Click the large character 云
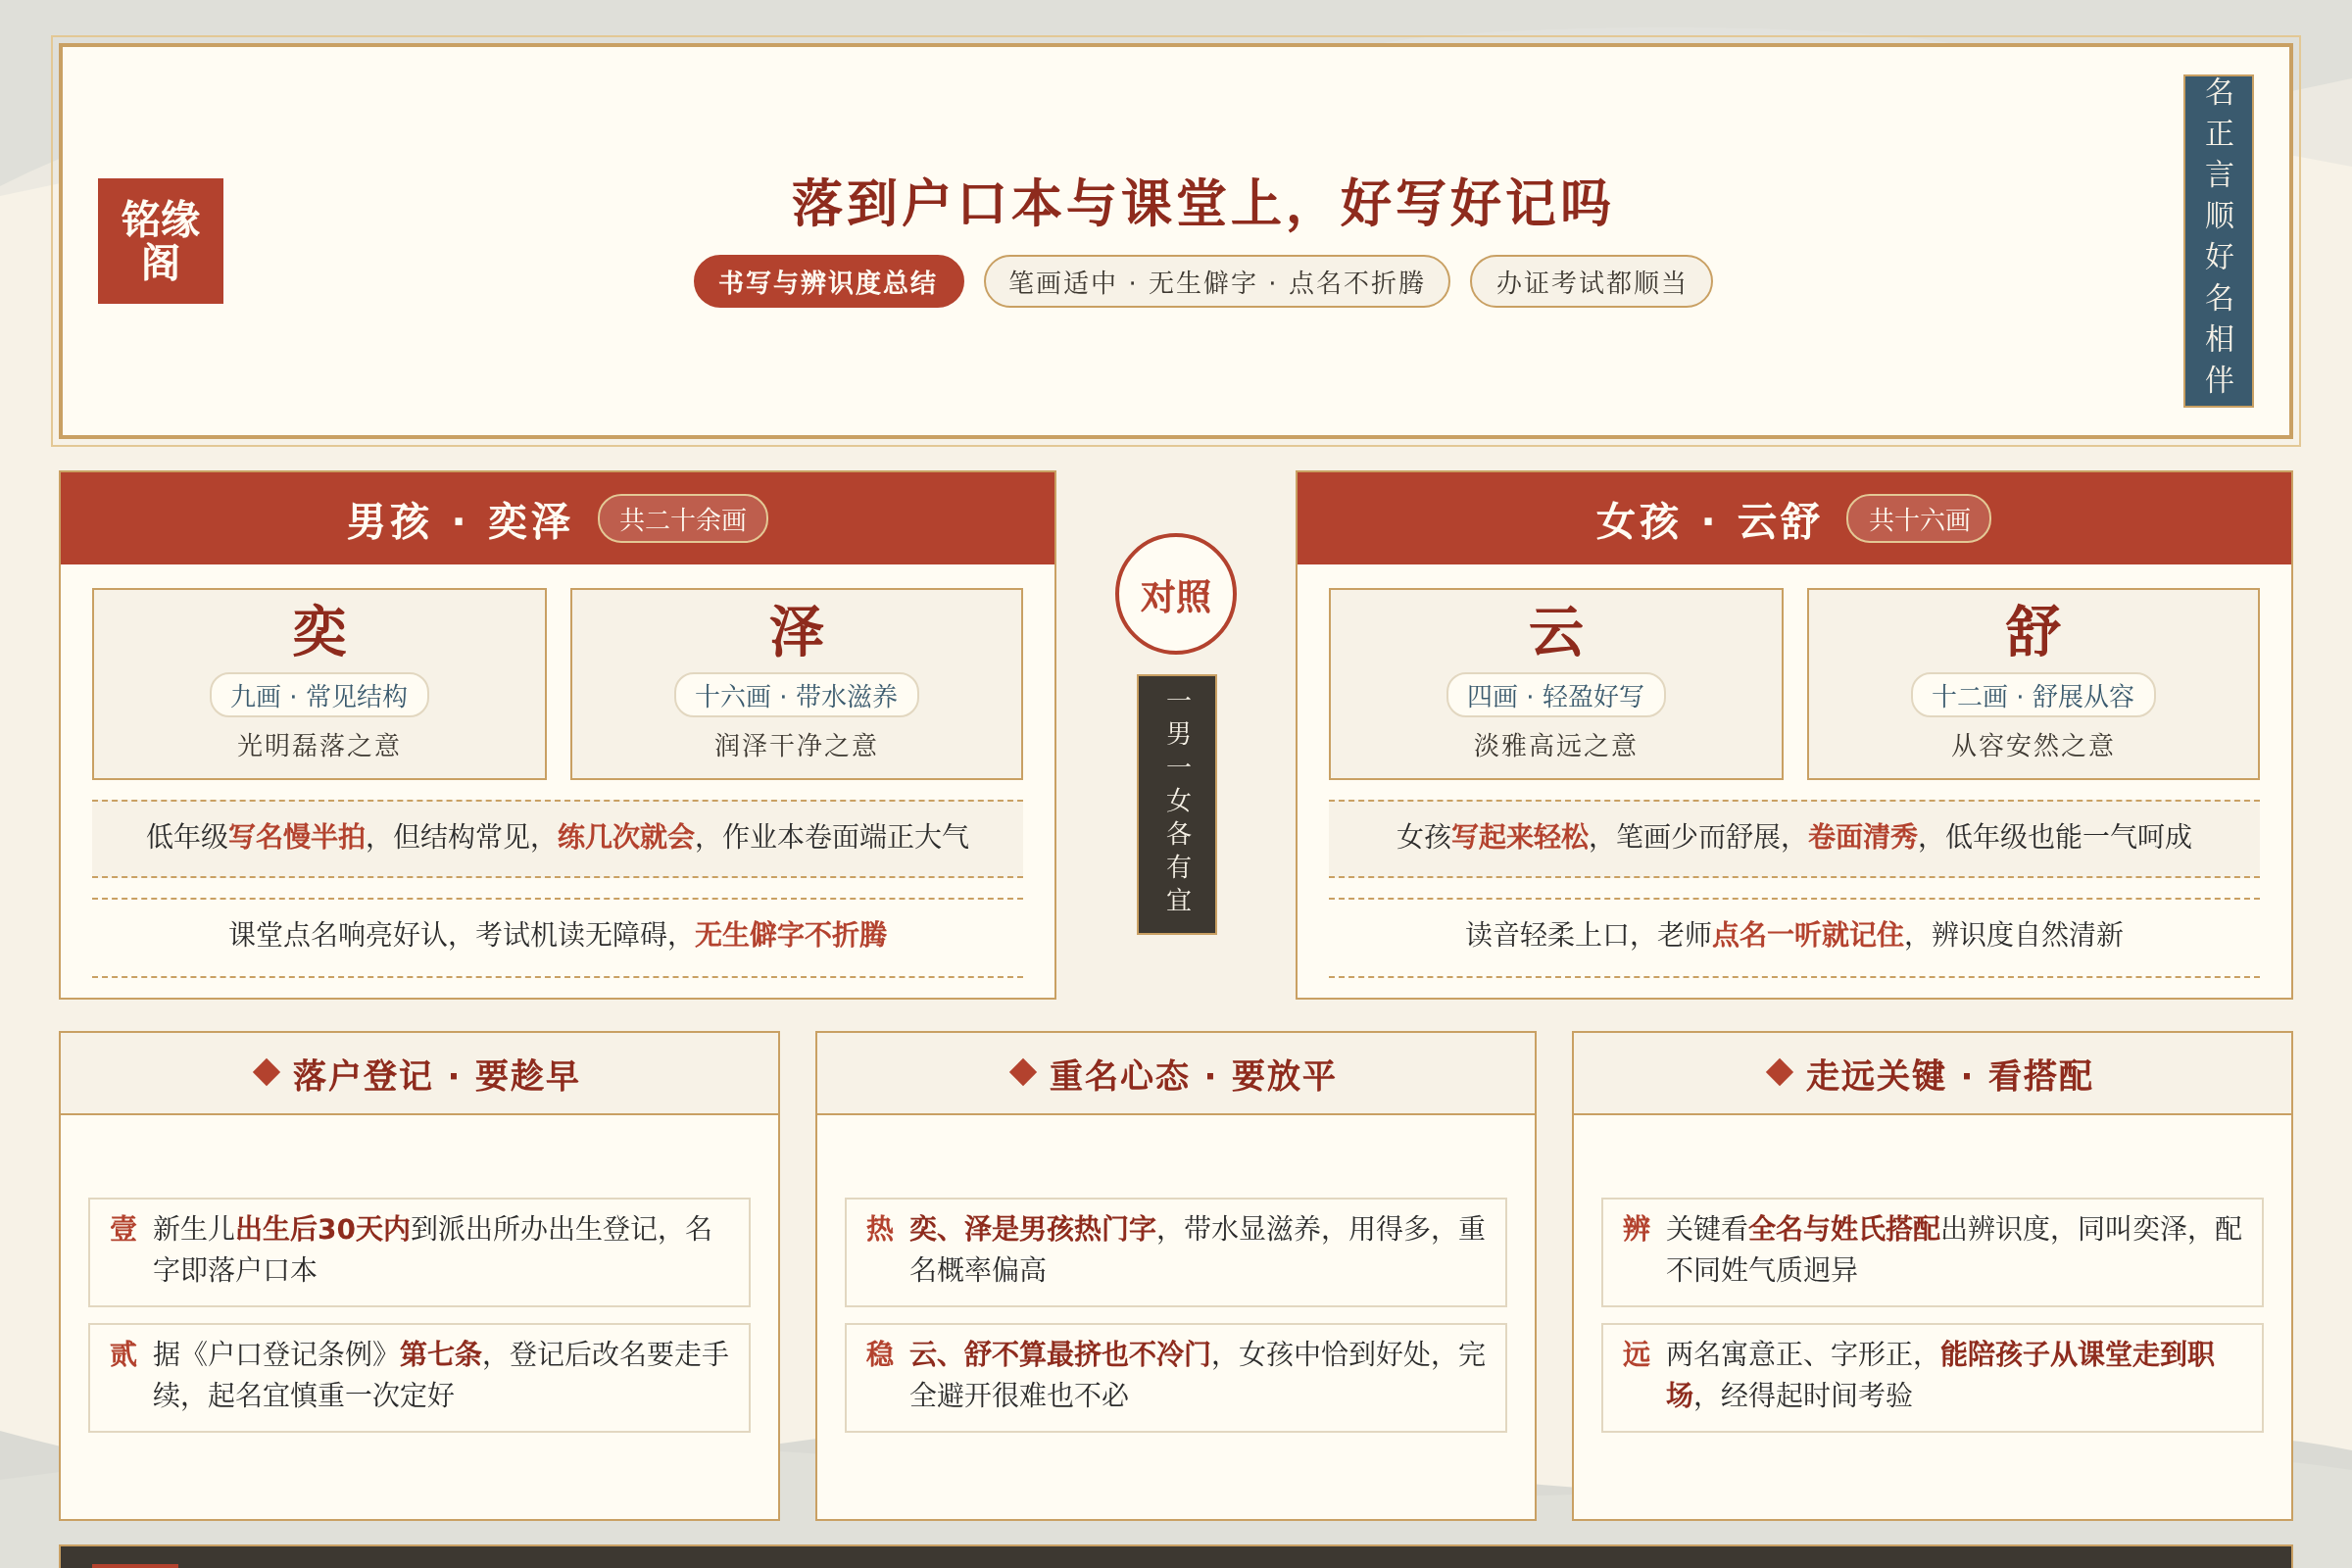The width and height of the screenshot is (2352, 1568). click(x=1555, y=630)
